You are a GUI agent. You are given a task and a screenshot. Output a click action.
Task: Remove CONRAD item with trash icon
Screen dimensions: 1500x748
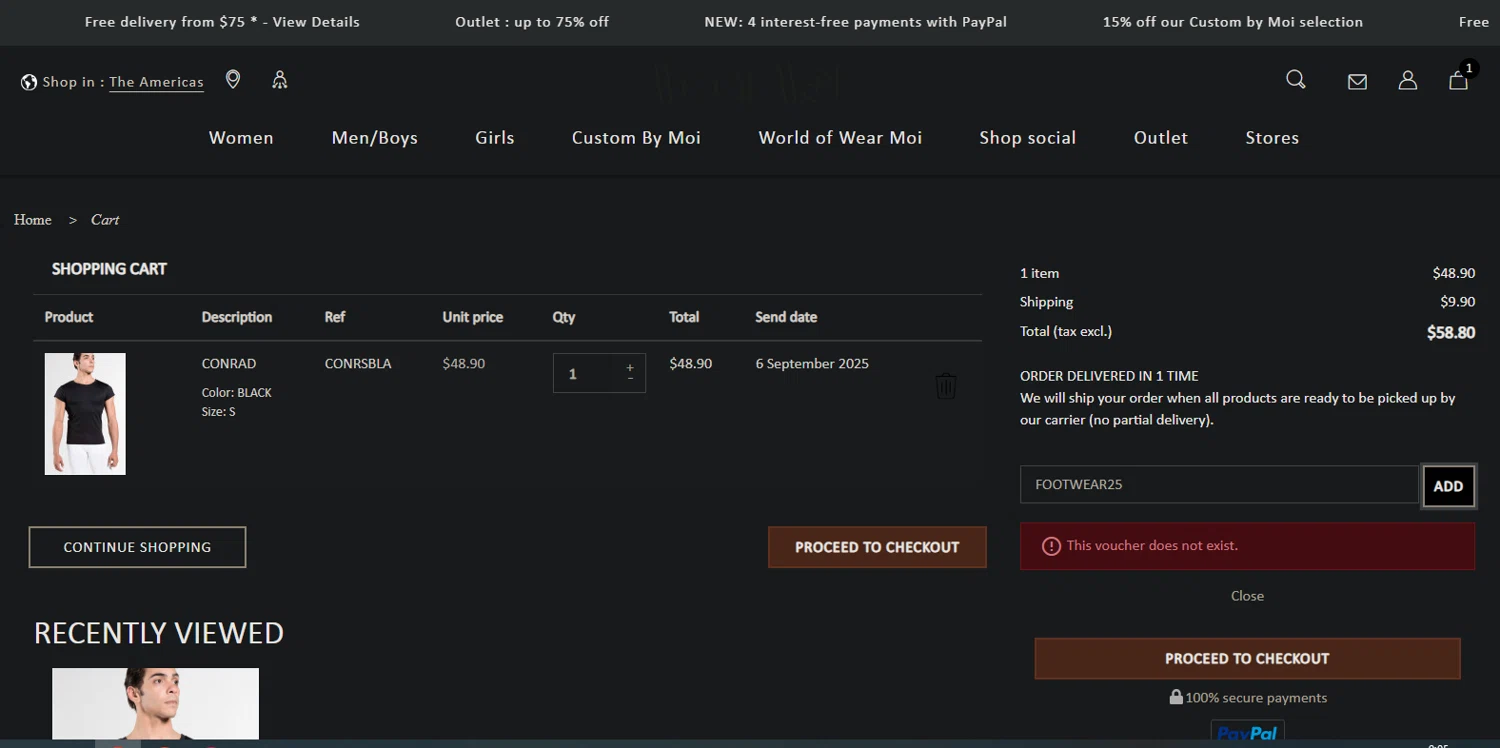(x=946, y=386)
